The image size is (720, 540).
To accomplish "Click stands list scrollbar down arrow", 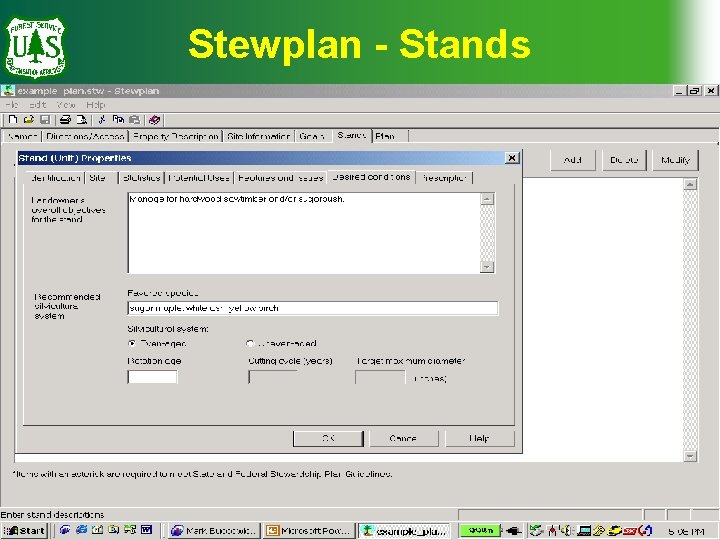I will pos(690,456).
